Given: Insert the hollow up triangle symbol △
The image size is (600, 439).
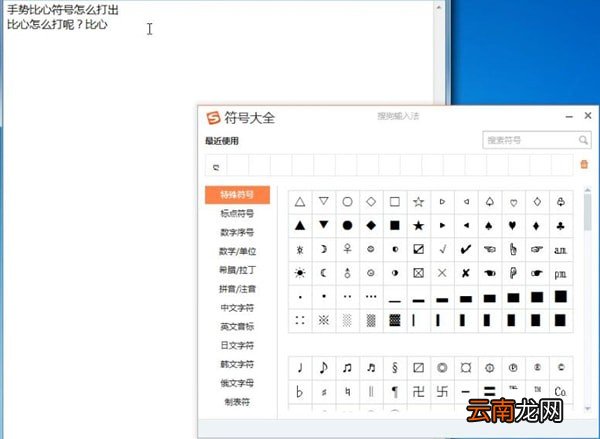Looking at the screenshot, I should pyautogui.click(x=300, y=202).
